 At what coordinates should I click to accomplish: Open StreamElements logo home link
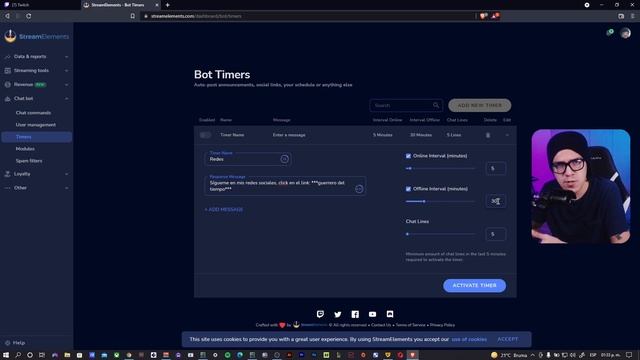pos(36,36)
